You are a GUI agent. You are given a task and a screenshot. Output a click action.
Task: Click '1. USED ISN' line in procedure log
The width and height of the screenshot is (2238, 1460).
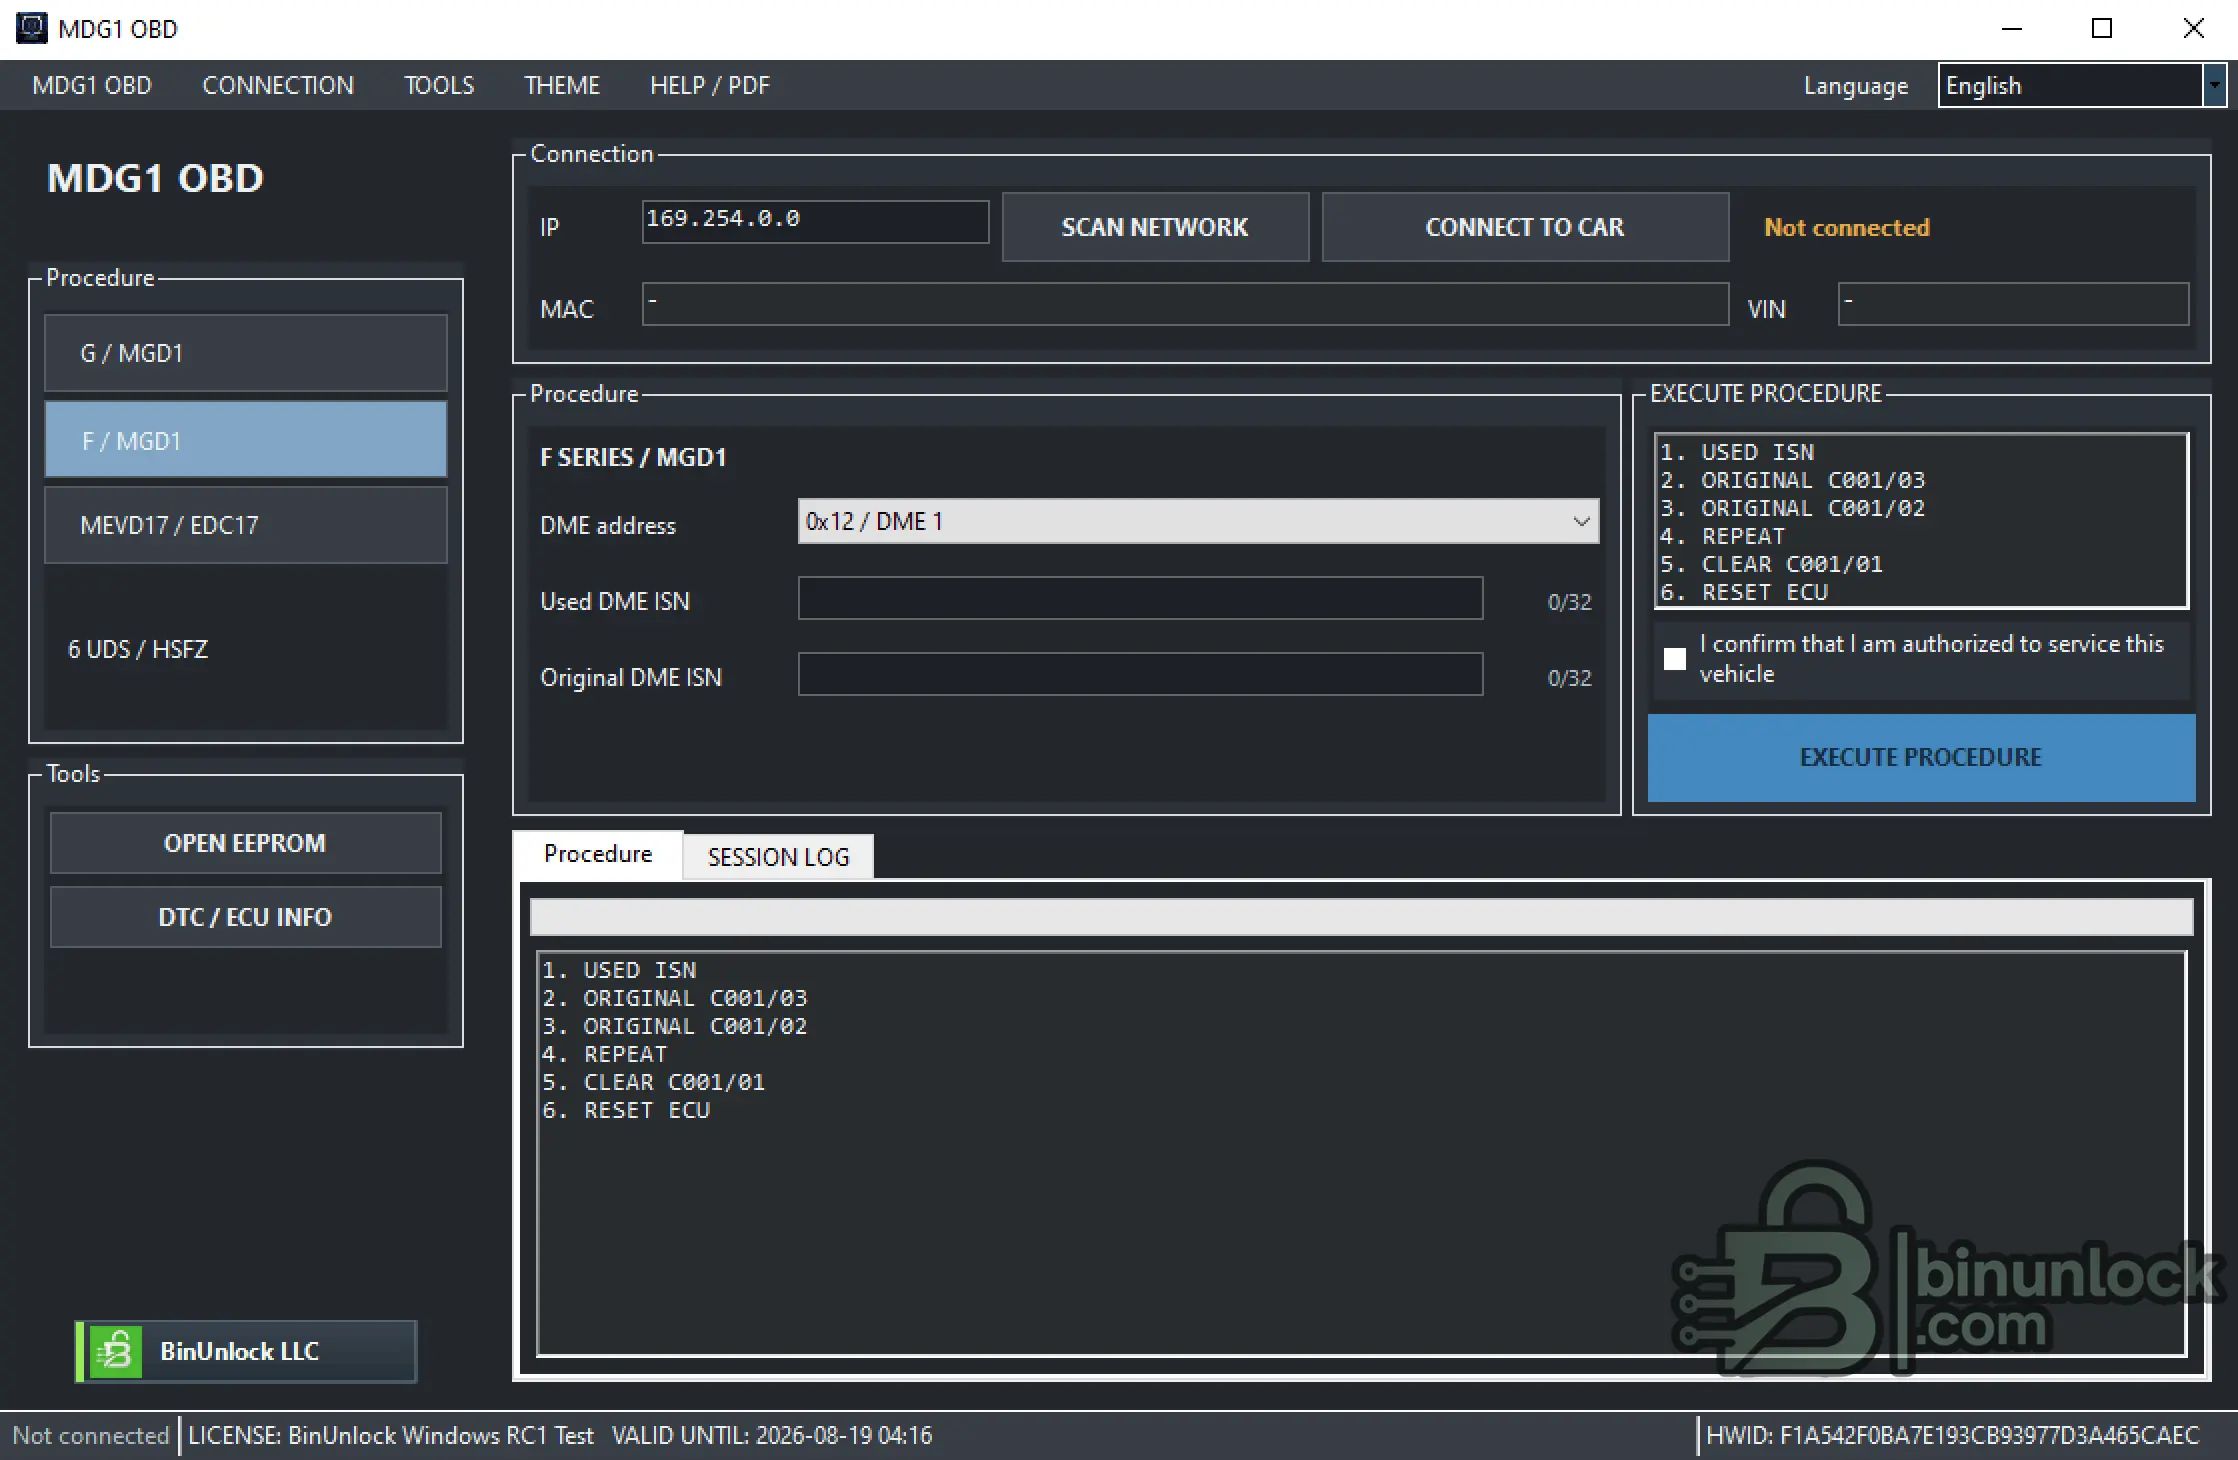[x=619, y=970]
